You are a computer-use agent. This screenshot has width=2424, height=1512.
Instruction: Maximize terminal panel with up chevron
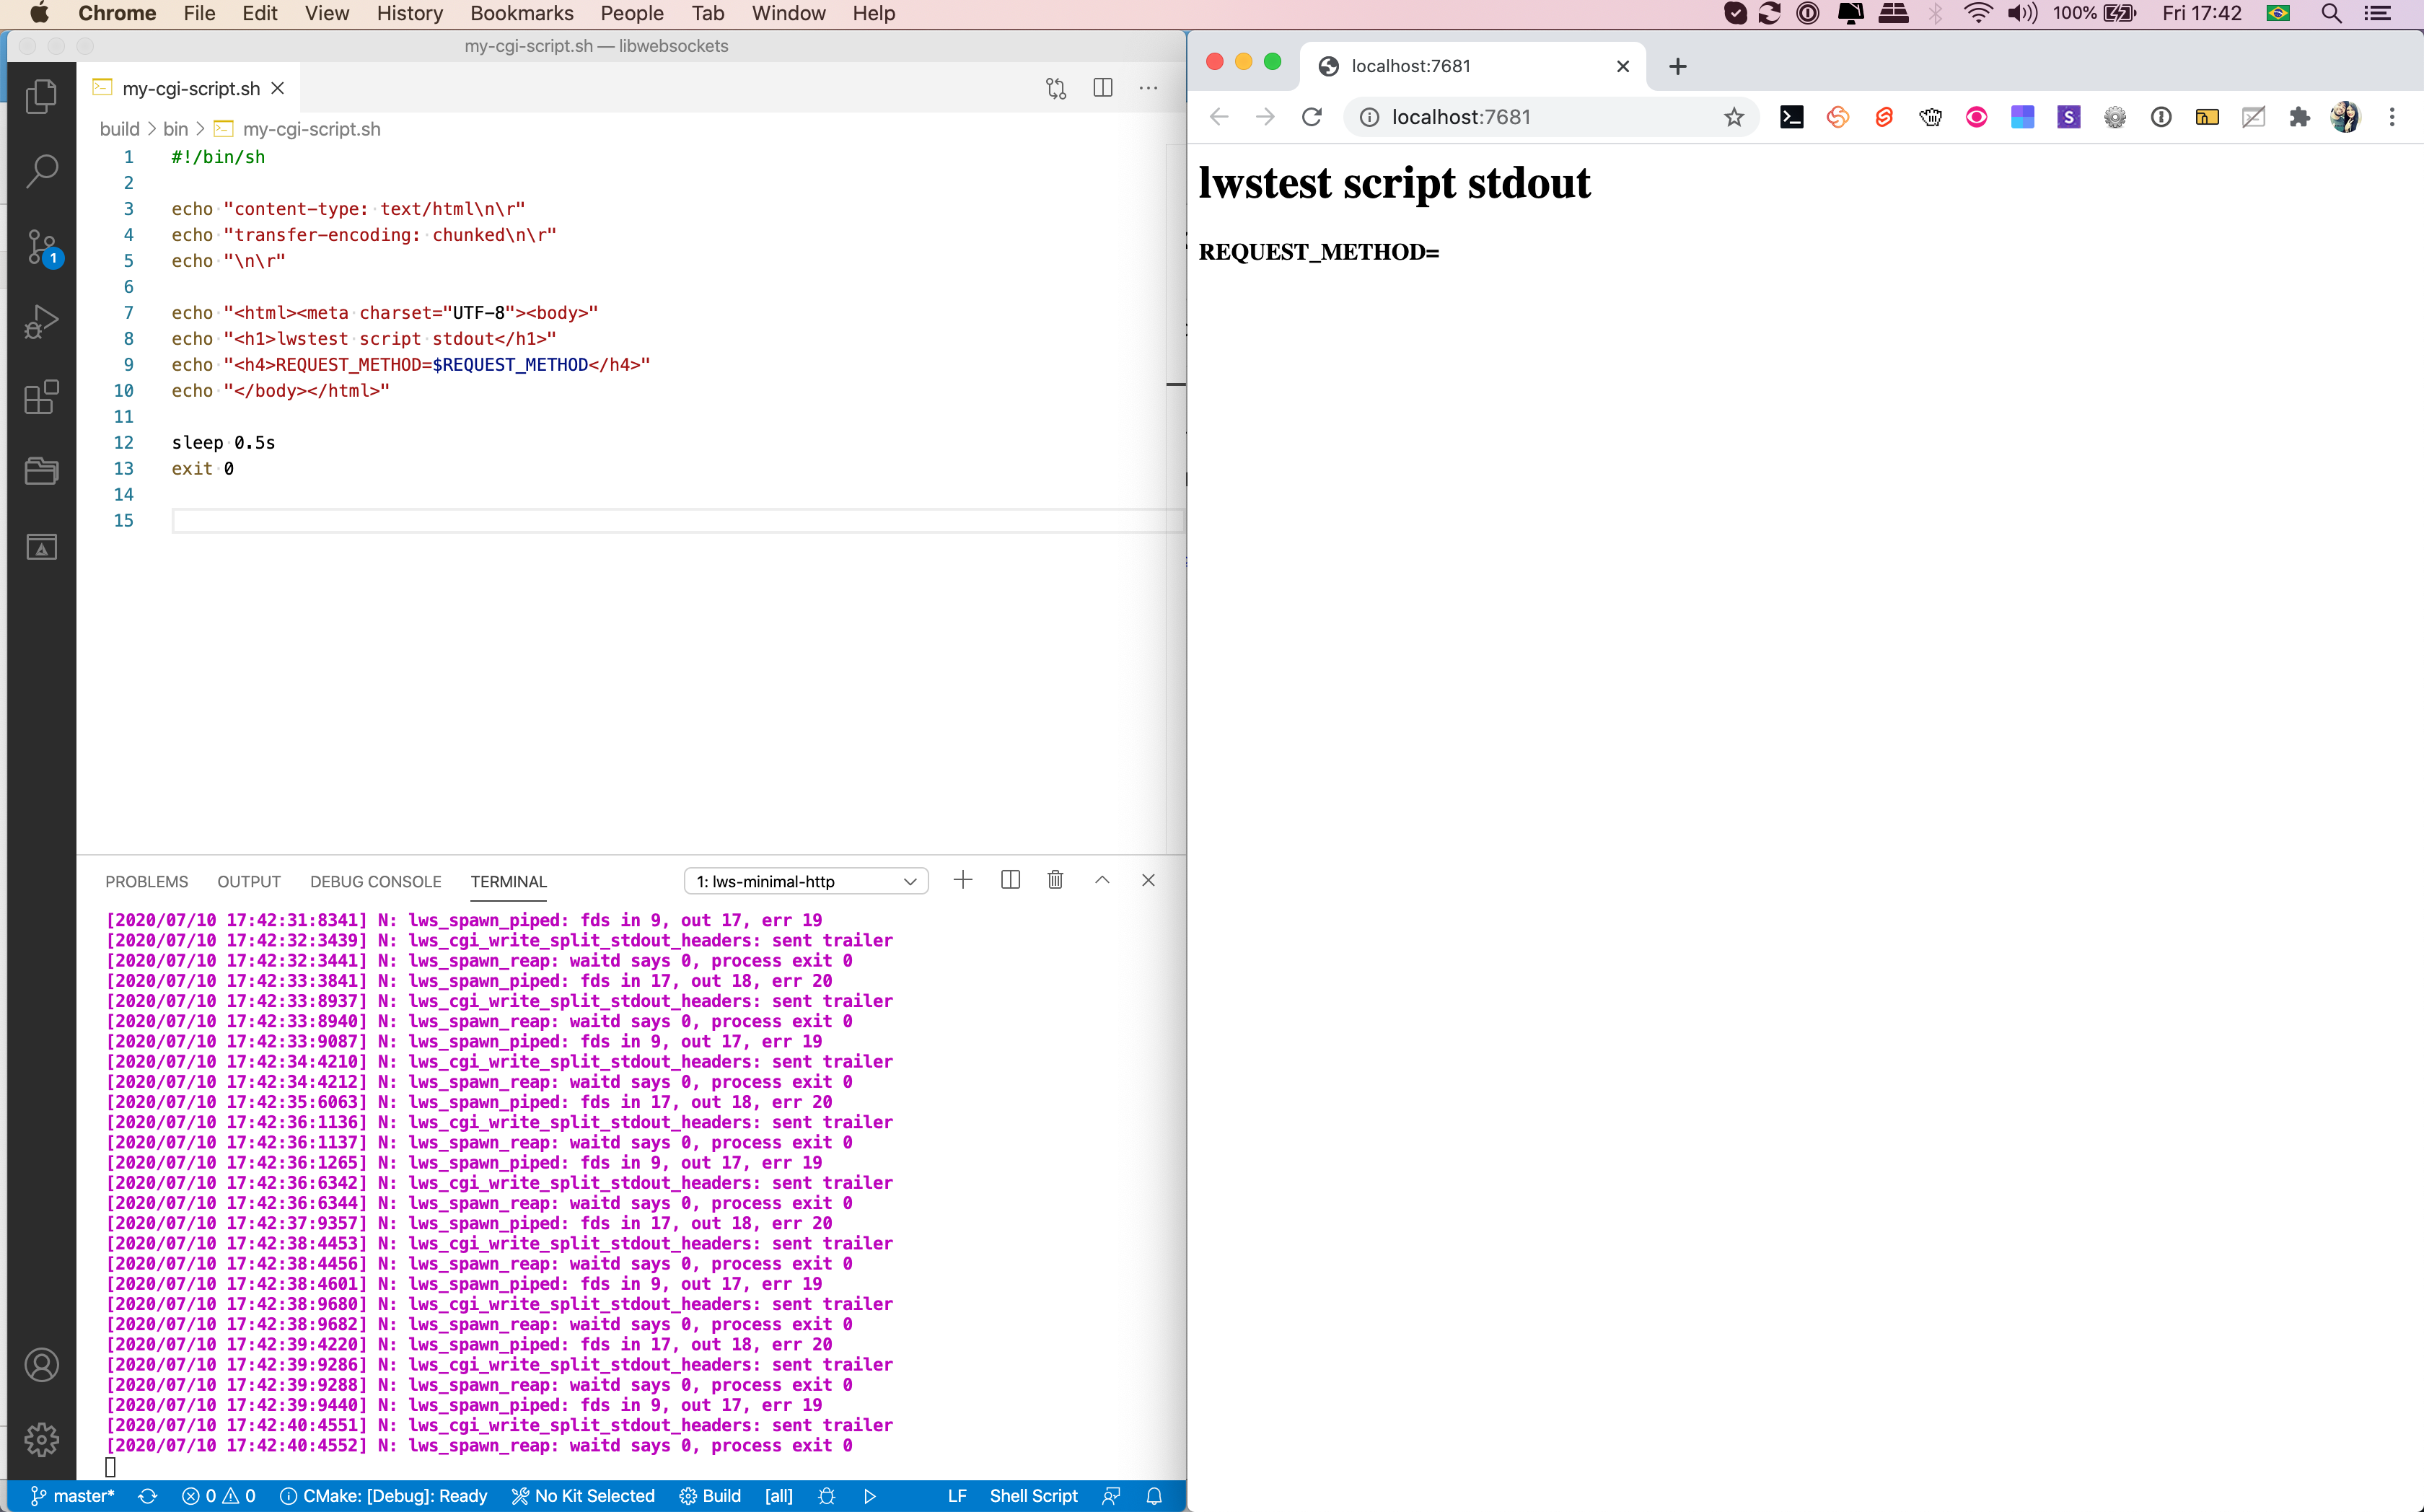click(1102, 880)
